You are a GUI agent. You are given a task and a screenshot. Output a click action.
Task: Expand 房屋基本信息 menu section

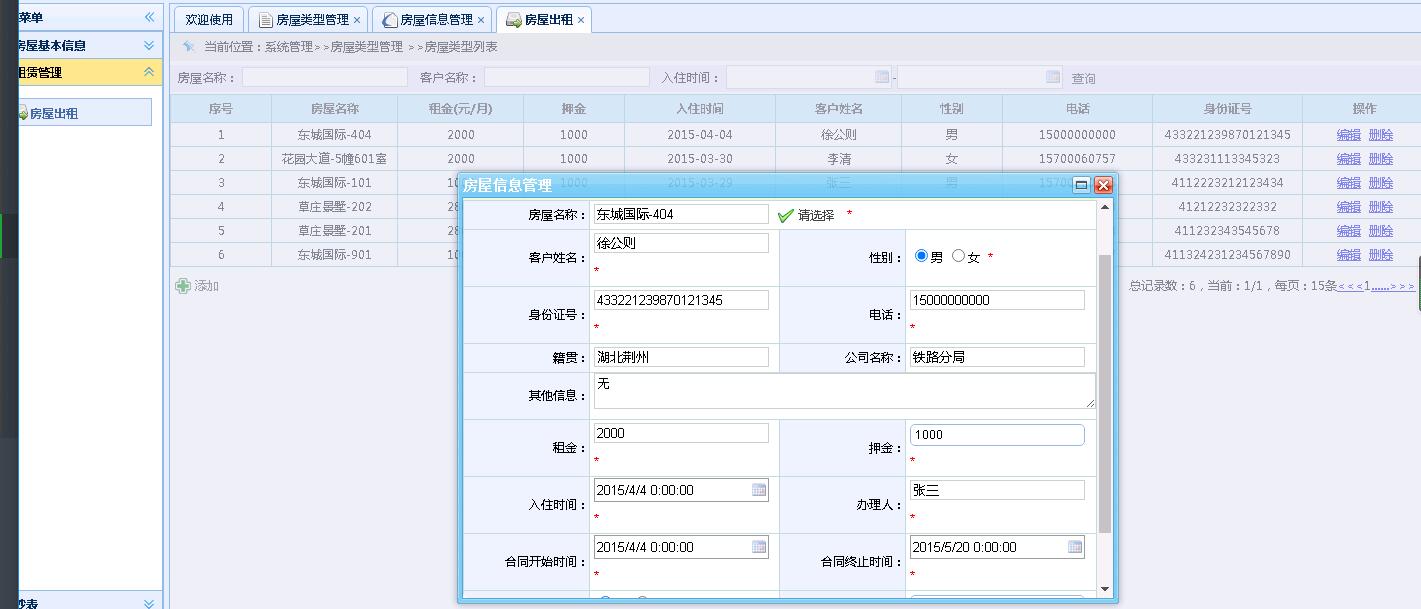[x=149, y=45]
